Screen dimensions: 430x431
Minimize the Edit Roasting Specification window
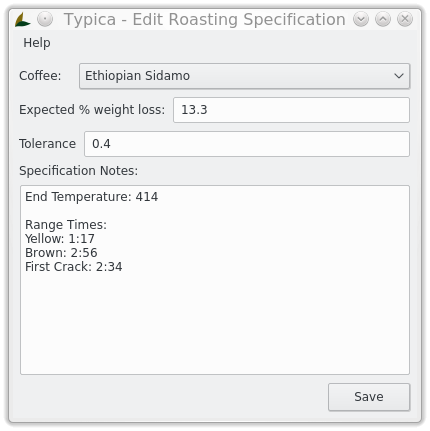pyautogui.click(x=361, y=19)
